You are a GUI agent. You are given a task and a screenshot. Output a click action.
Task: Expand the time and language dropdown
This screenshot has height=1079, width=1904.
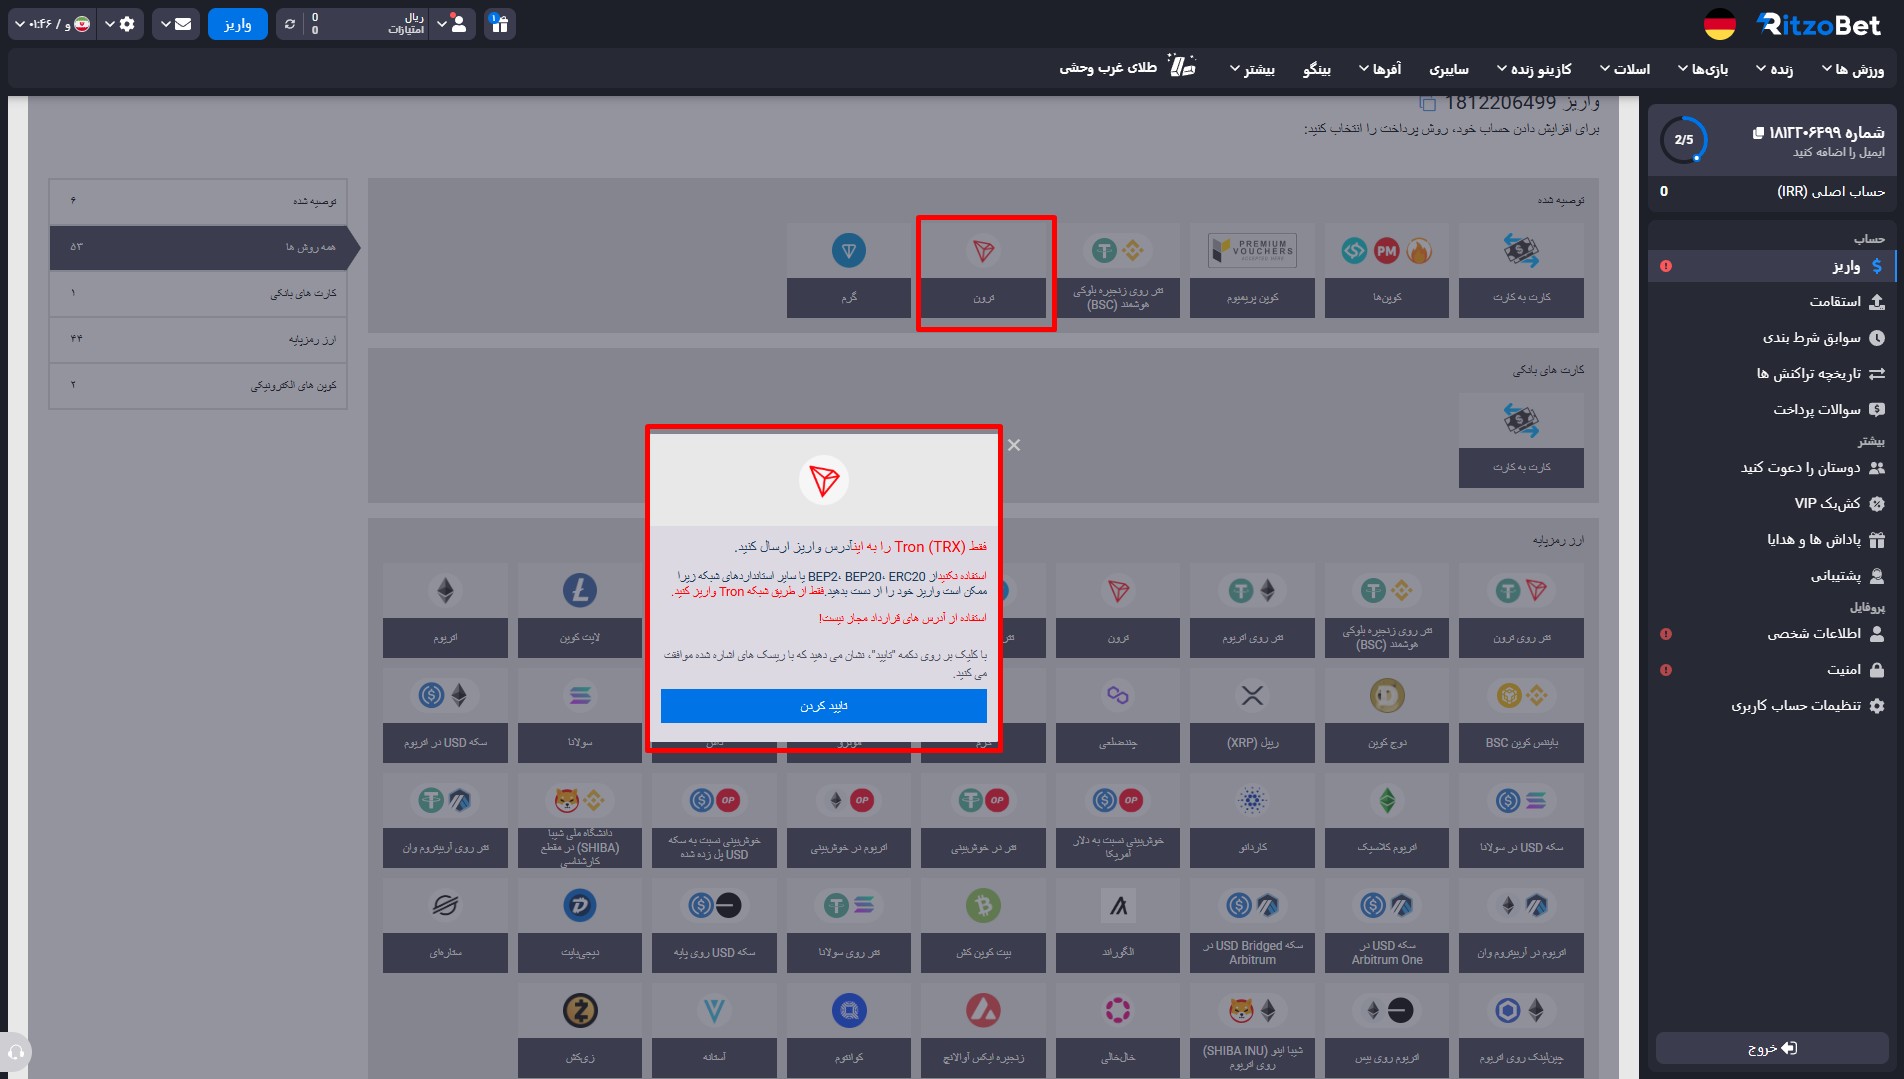53,24
